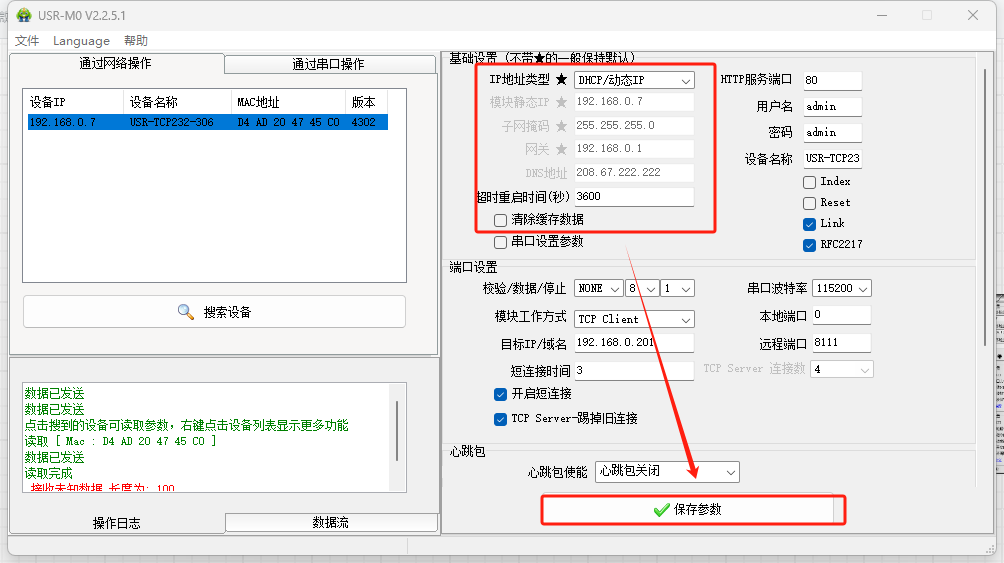Open TCP Server 连接数 dropdown

tap(841, 370)
